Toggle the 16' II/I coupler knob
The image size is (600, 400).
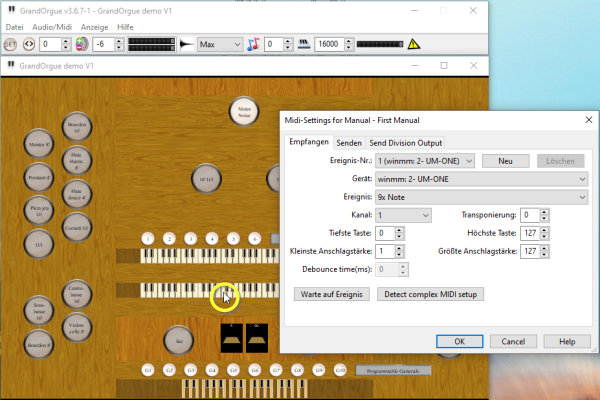(x=206, y=179)
